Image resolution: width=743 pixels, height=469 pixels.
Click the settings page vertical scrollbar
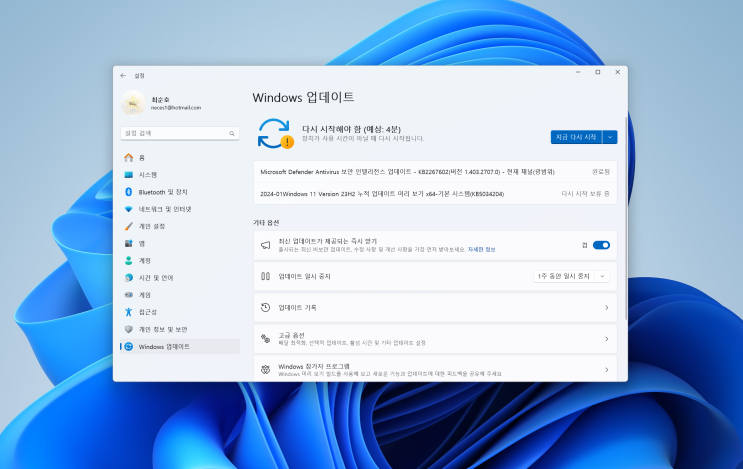(x=626, y=218)
